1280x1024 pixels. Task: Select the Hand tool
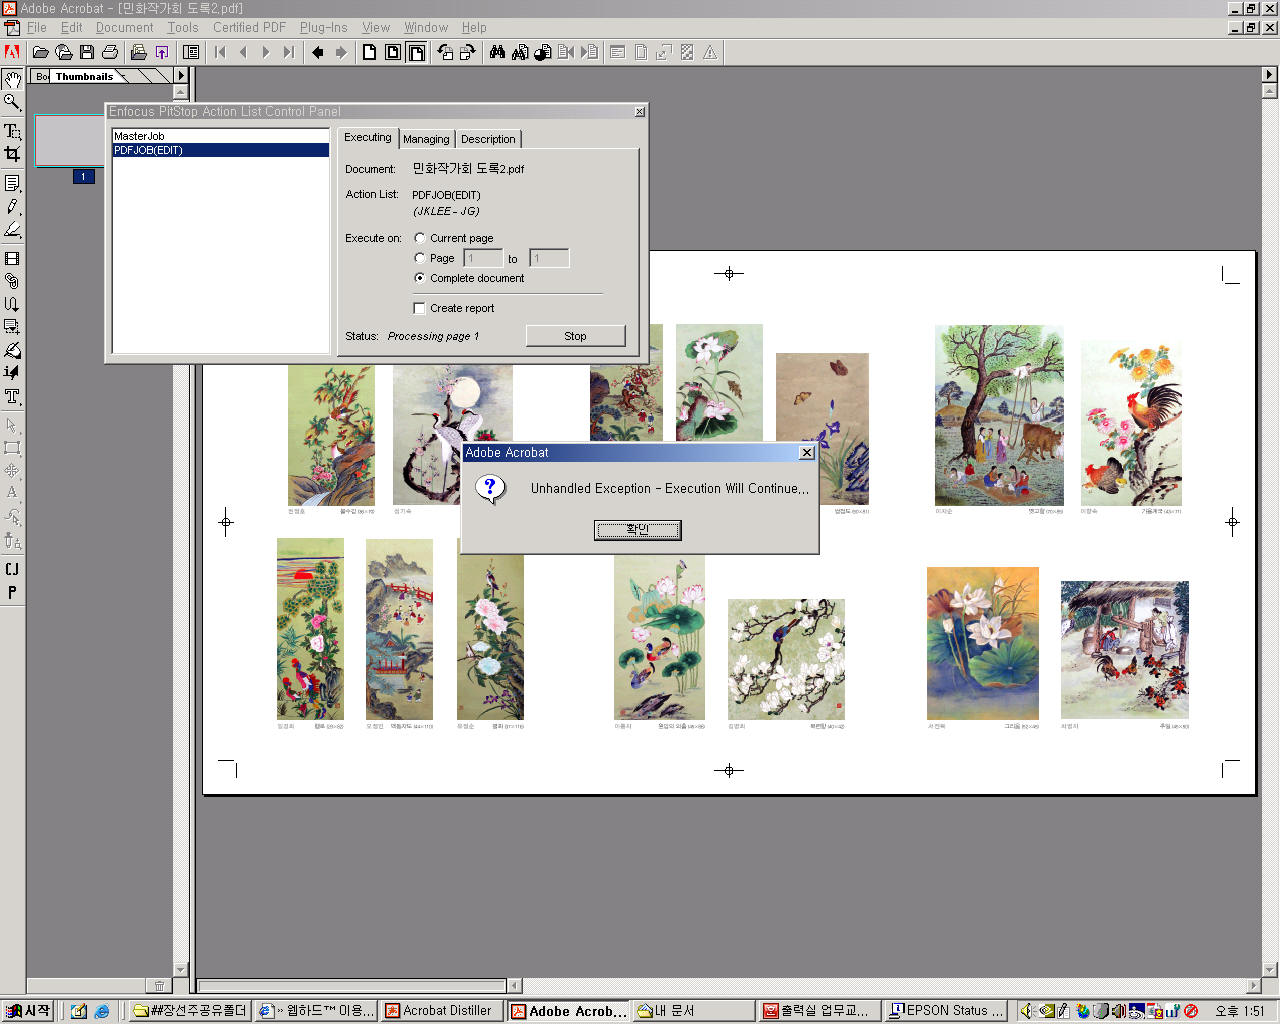click(x=12, y=80)
